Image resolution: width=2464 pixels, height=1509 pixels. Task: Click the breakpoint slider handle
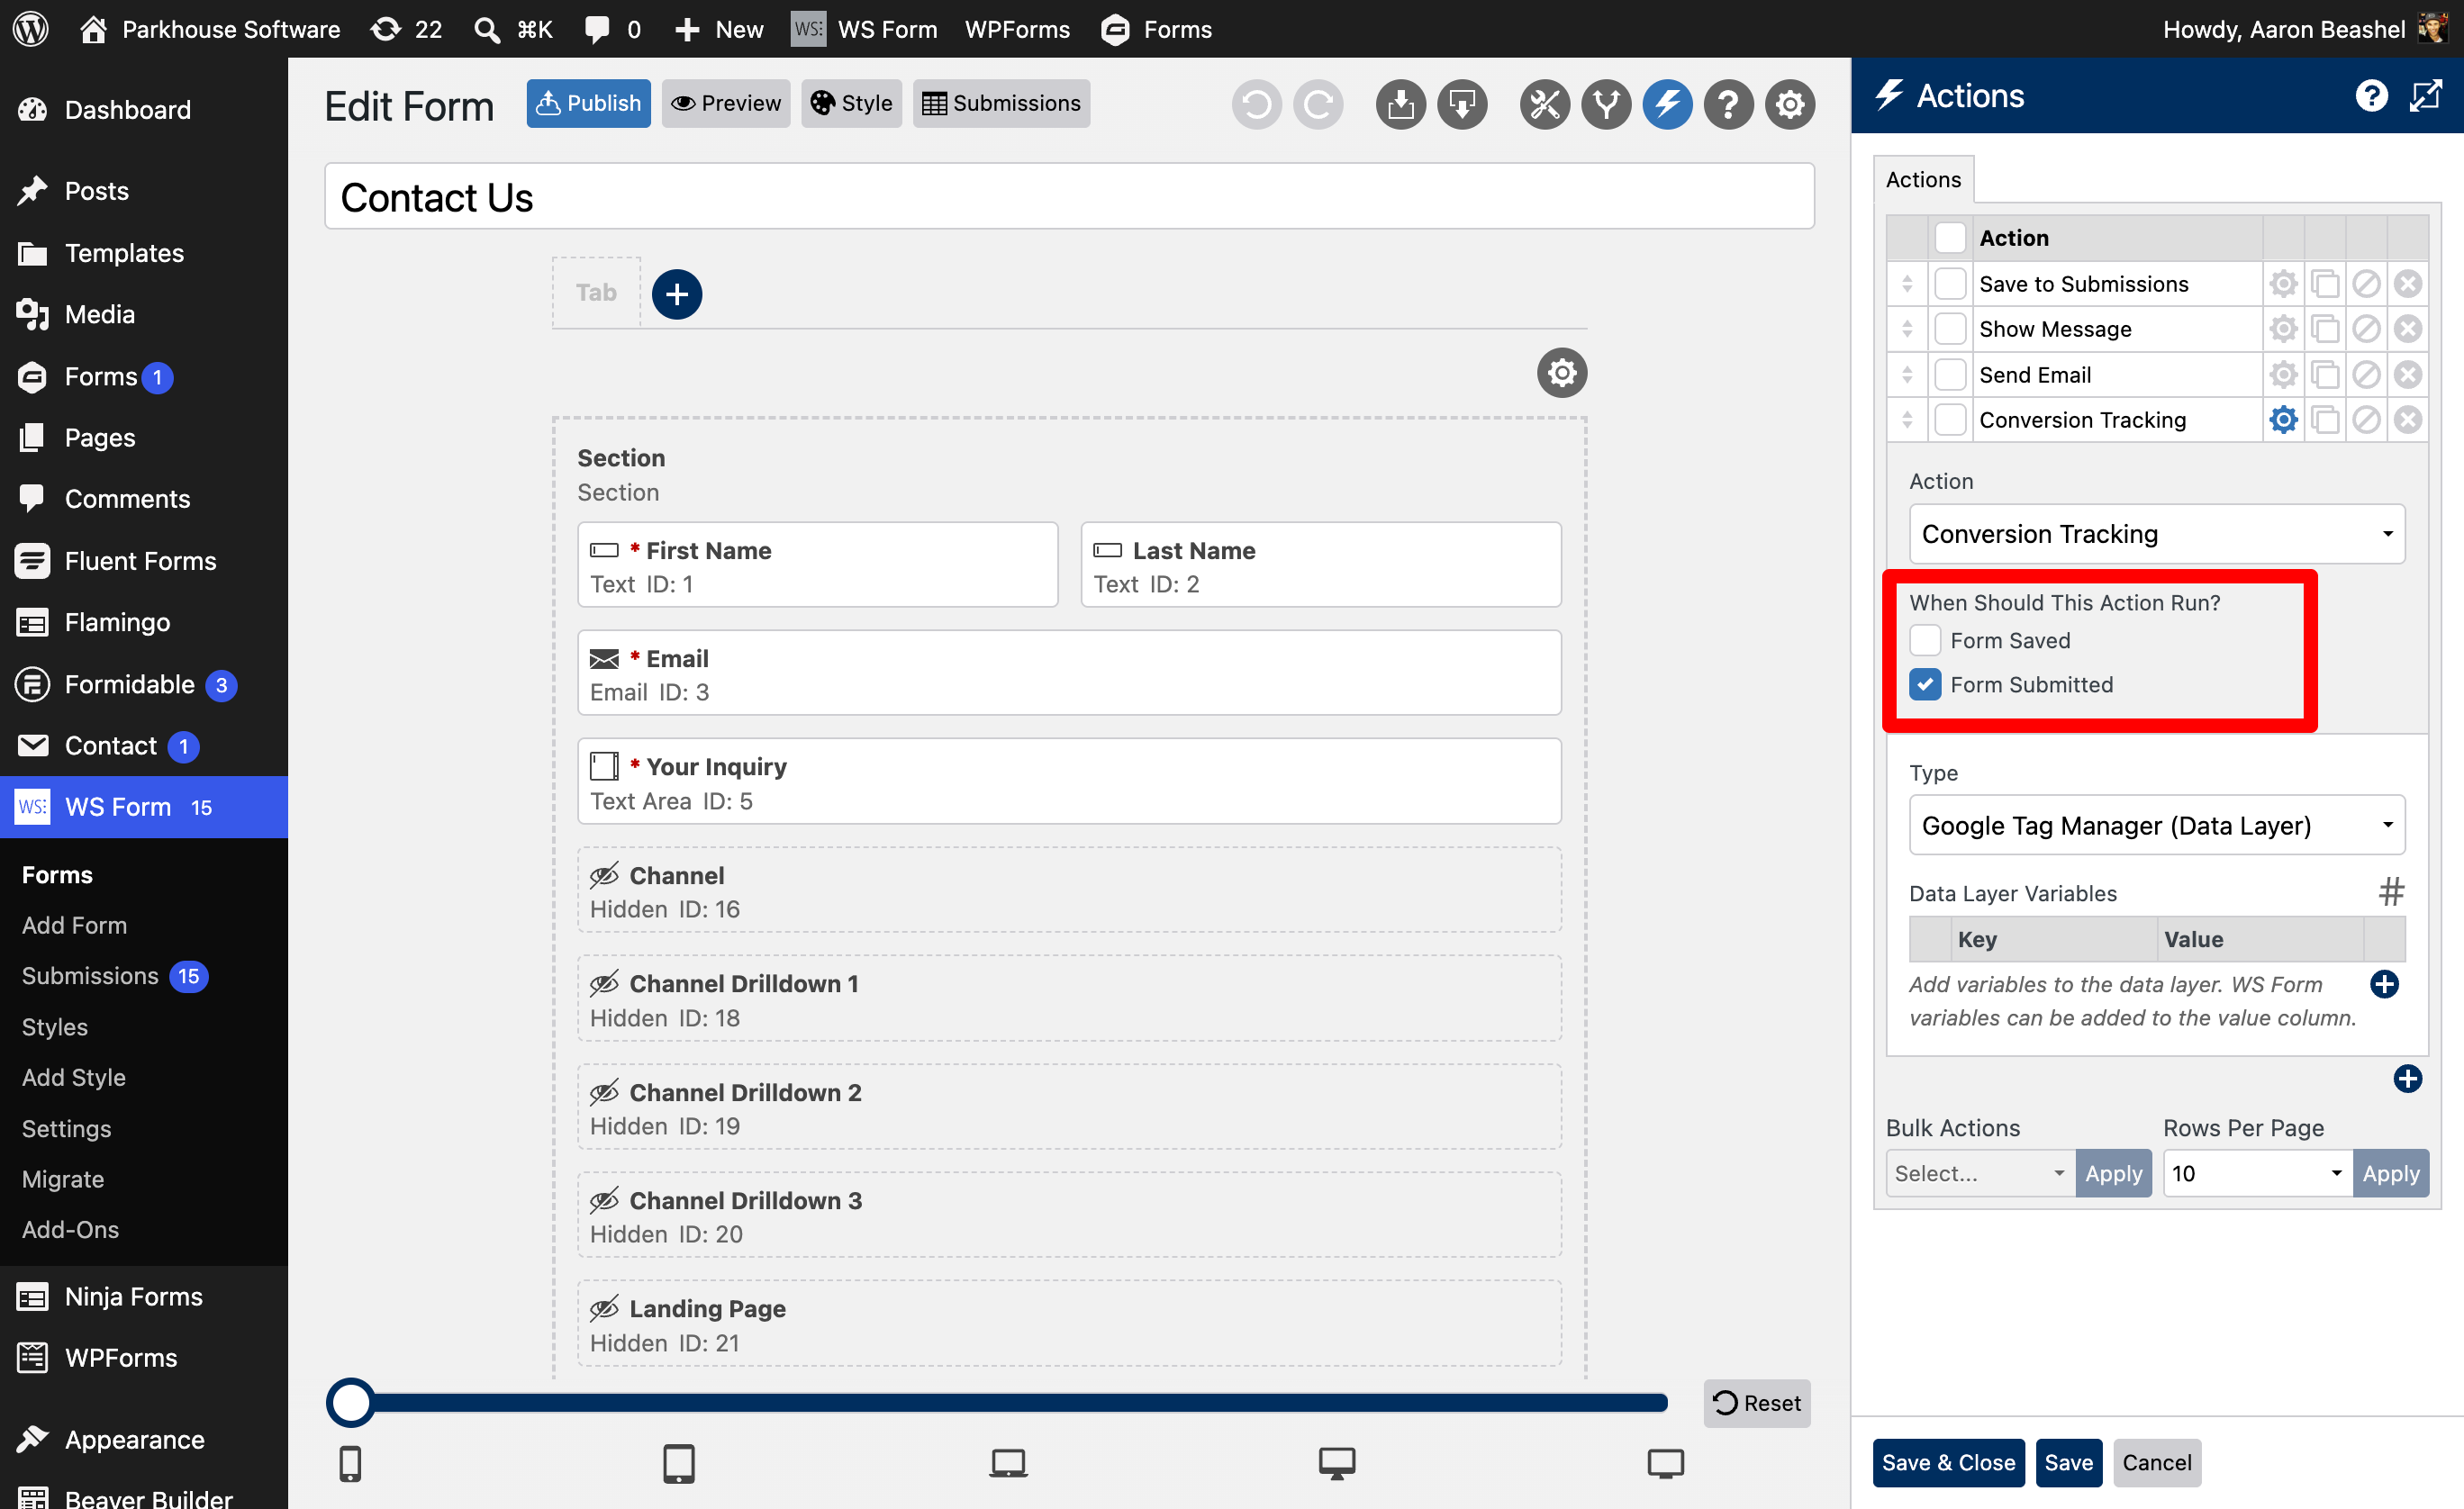350,1403
